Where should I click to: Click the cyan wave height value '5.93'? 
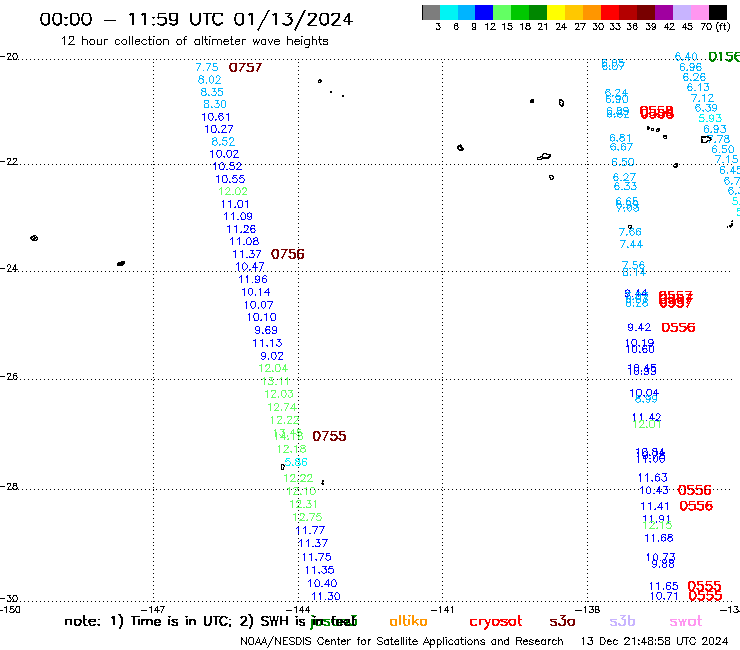(x=710, y=118)
